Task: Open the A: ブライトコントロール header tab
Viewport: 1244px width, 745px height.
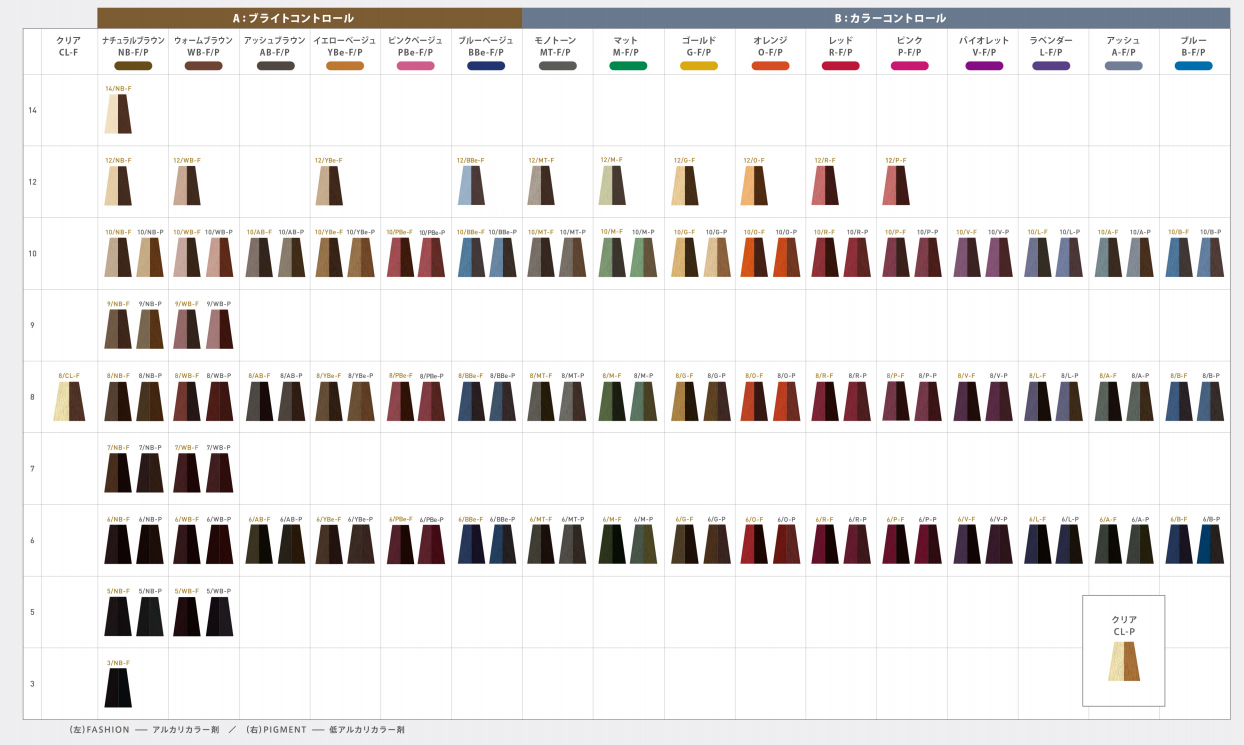Action: [309, 18]
